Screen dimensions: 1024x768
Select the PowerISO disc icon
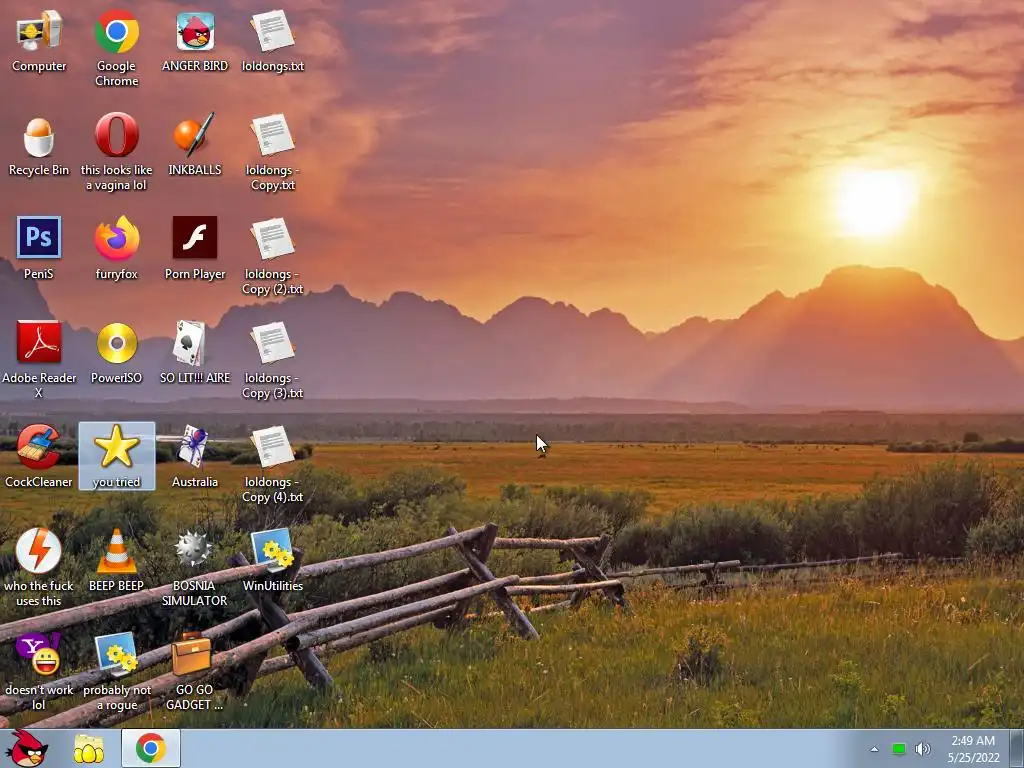click(x=116, y=353)
